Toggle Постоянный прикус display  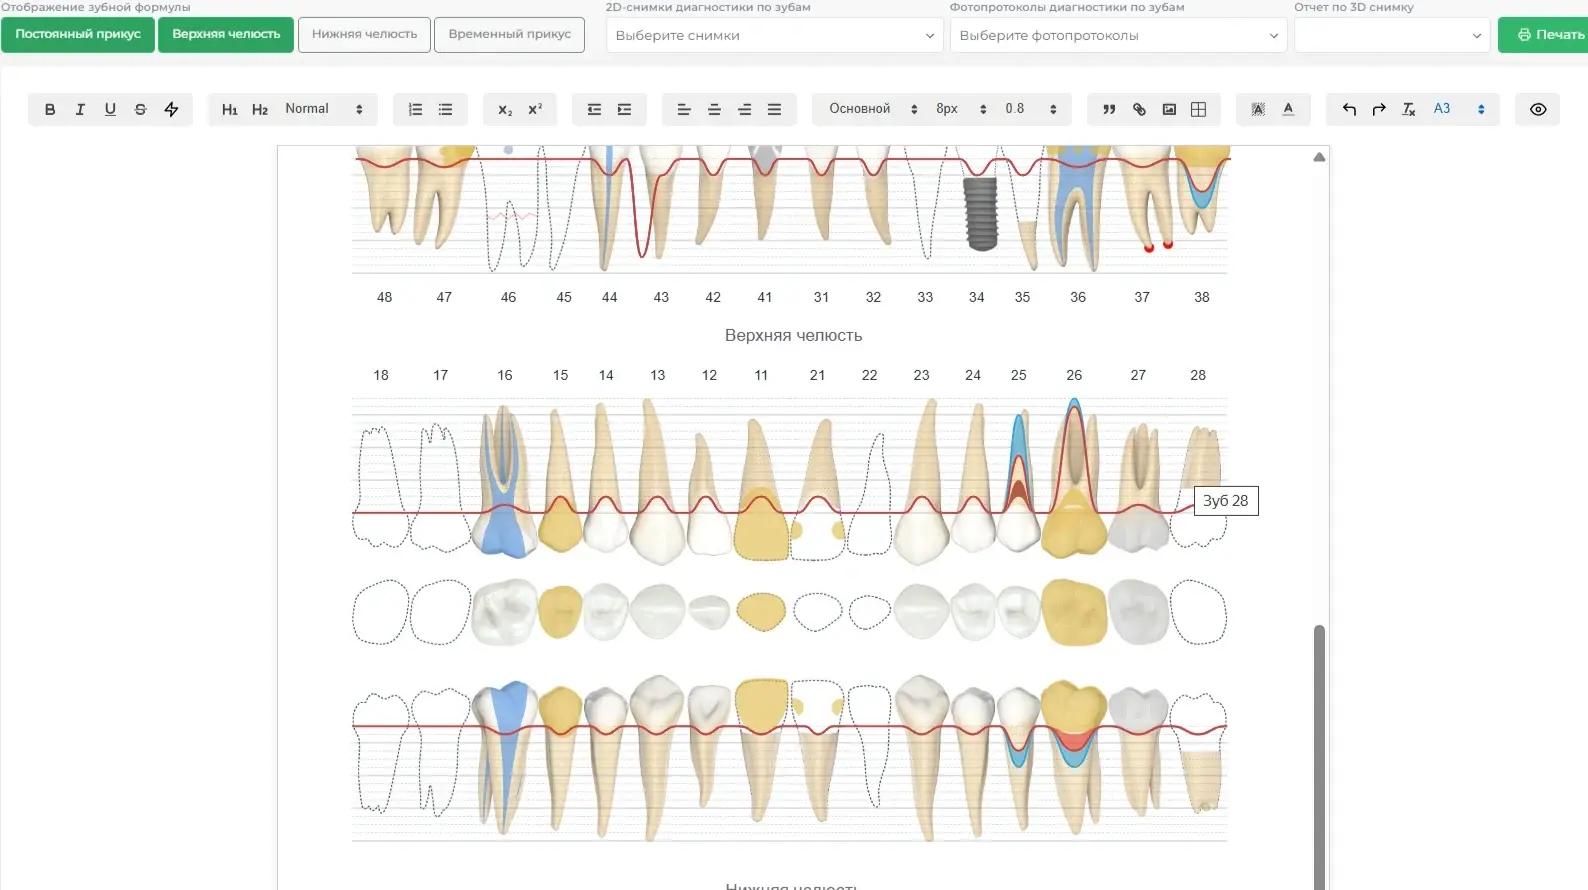pyautogui.click(x=78, y=35)
